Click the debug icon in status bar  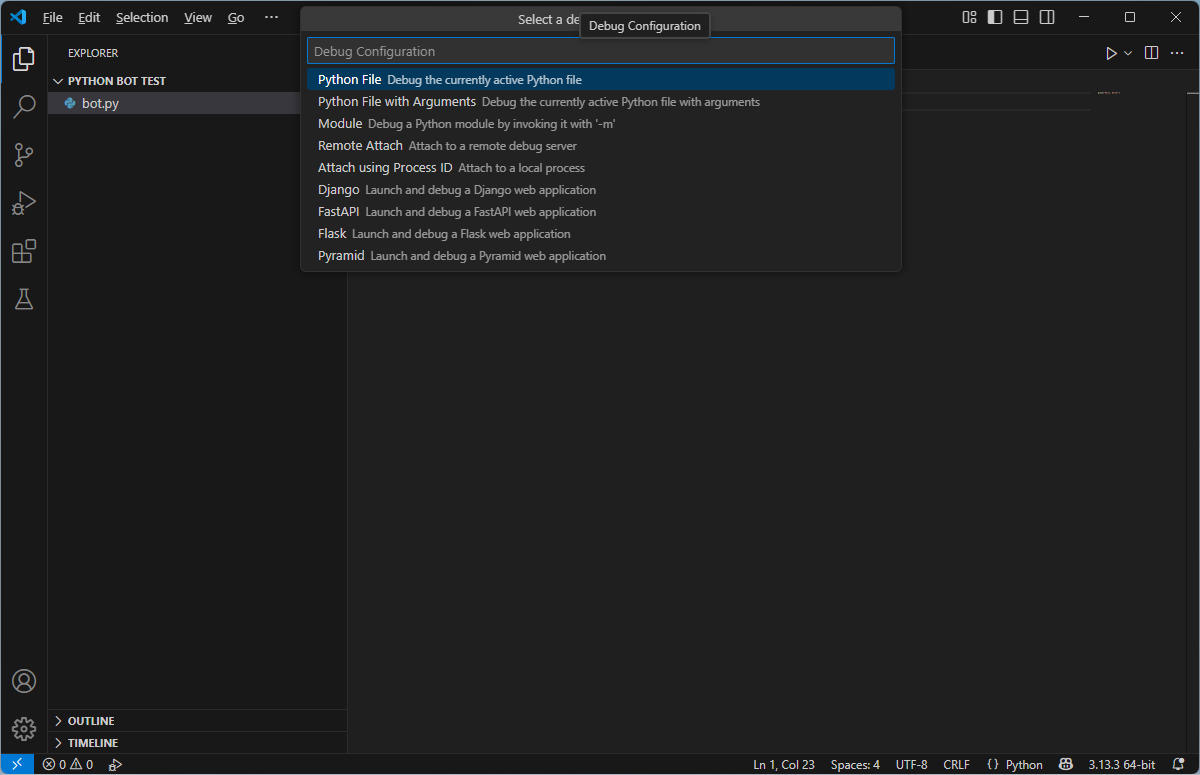115,765
